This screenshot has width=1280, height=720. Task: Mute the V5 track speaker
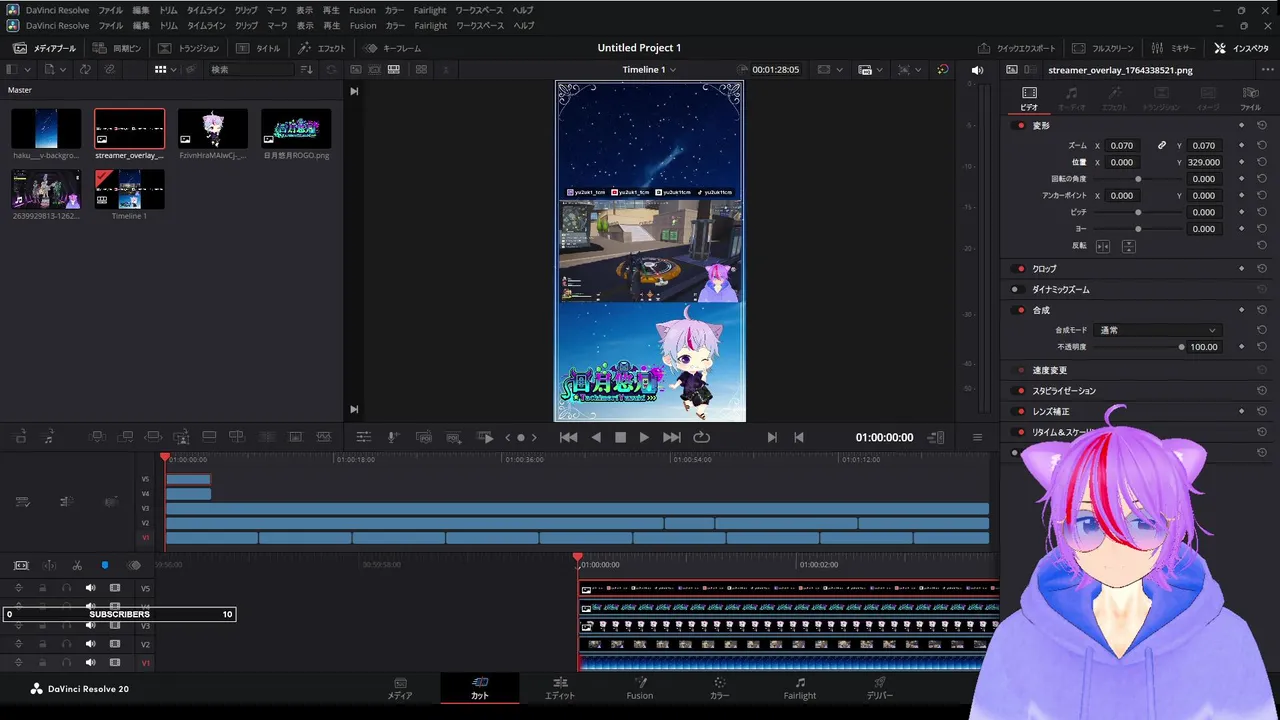coord(90,588)
